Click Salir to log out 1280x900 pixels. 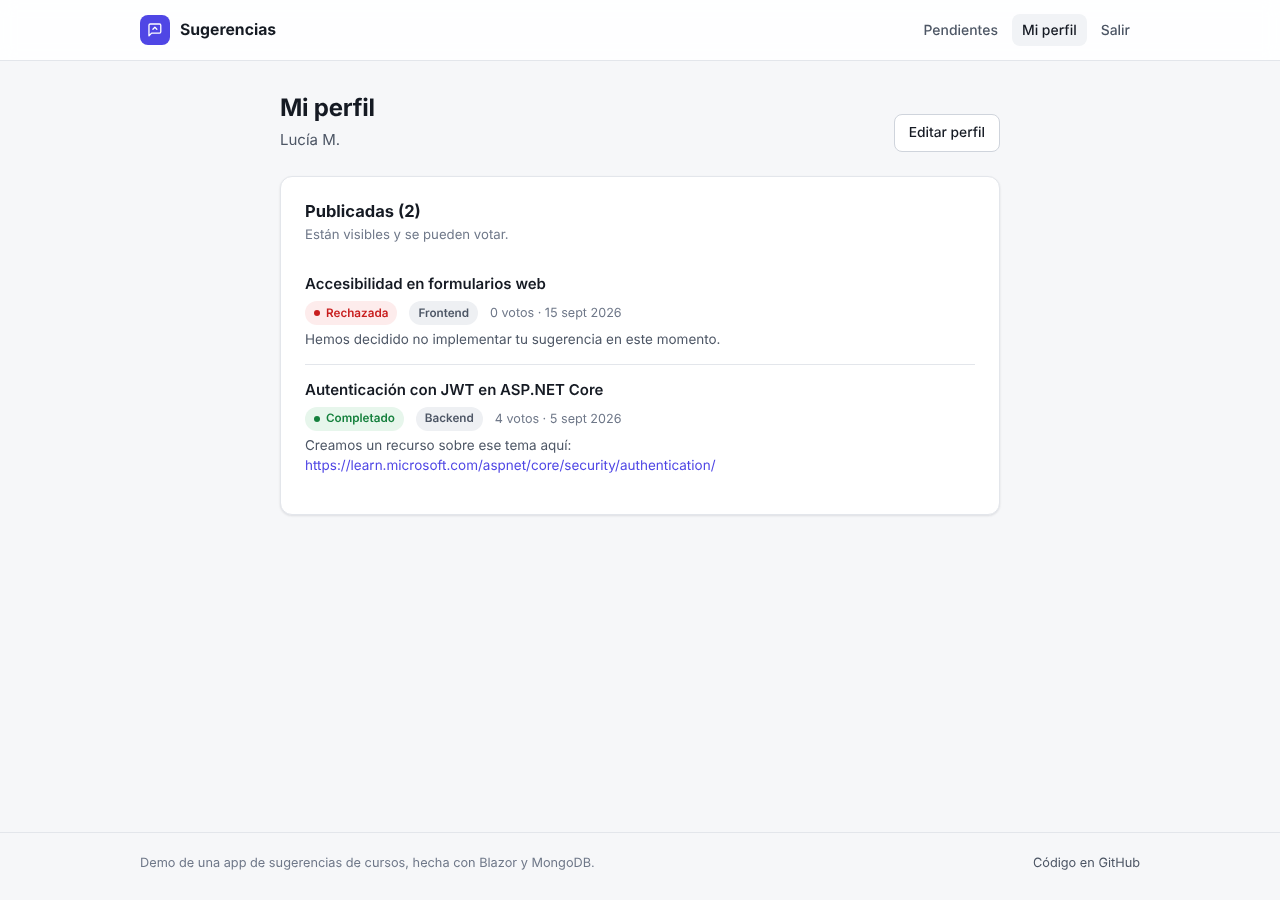[x=1115, y=30]
